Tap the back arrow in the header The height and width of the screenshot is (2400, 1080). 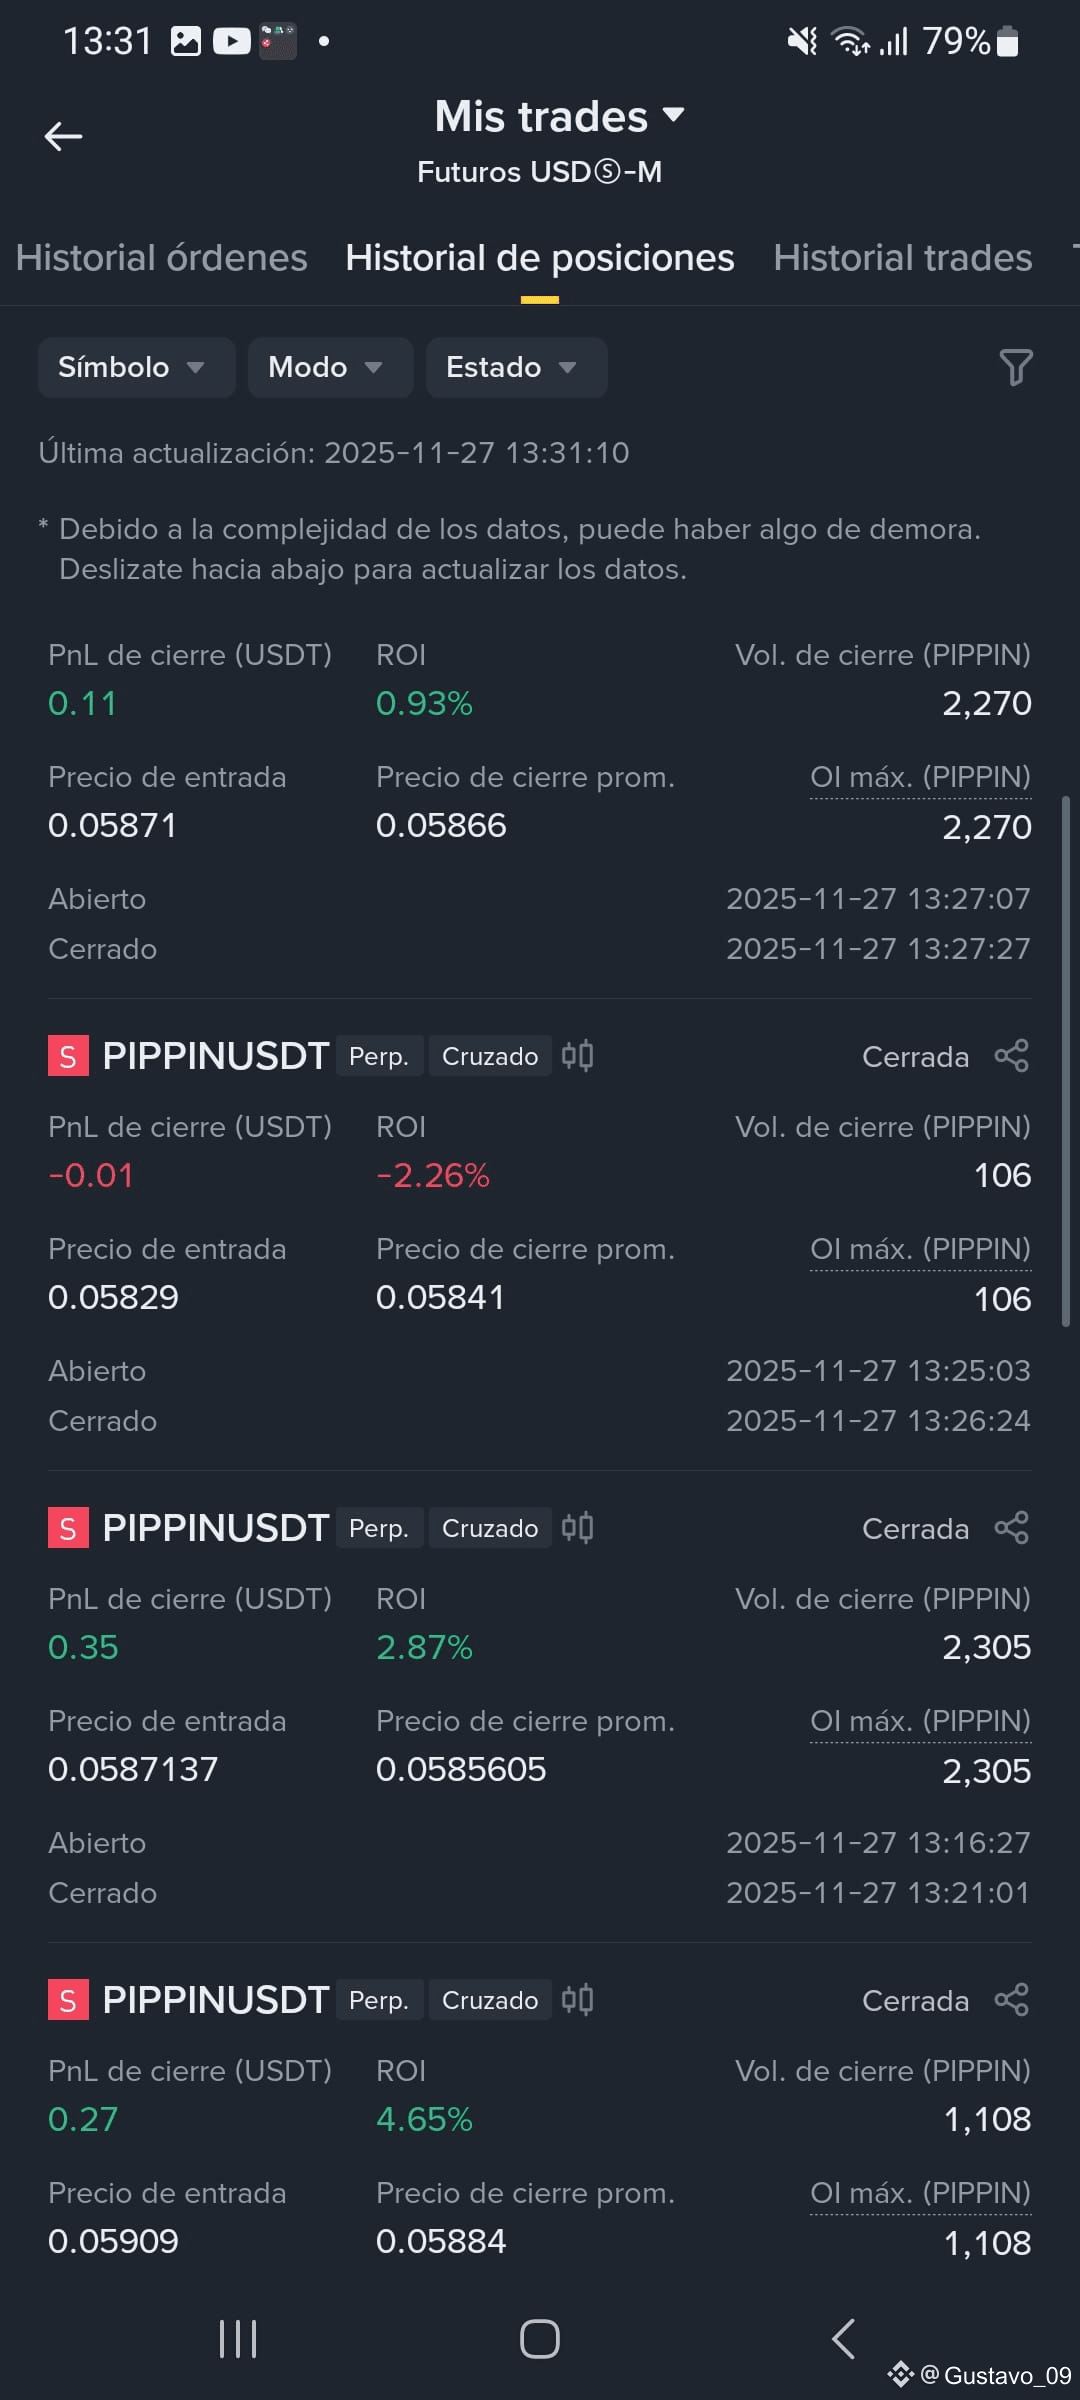(63, 136)
